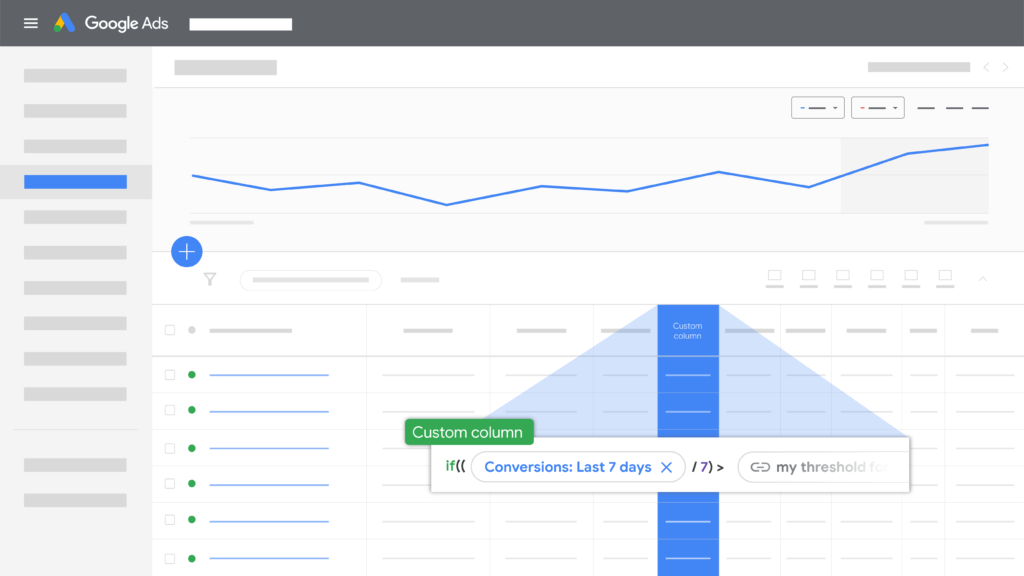Toggle the select-all checkbox in table header
The image size is (1024, 576).
tap(169, 330)
